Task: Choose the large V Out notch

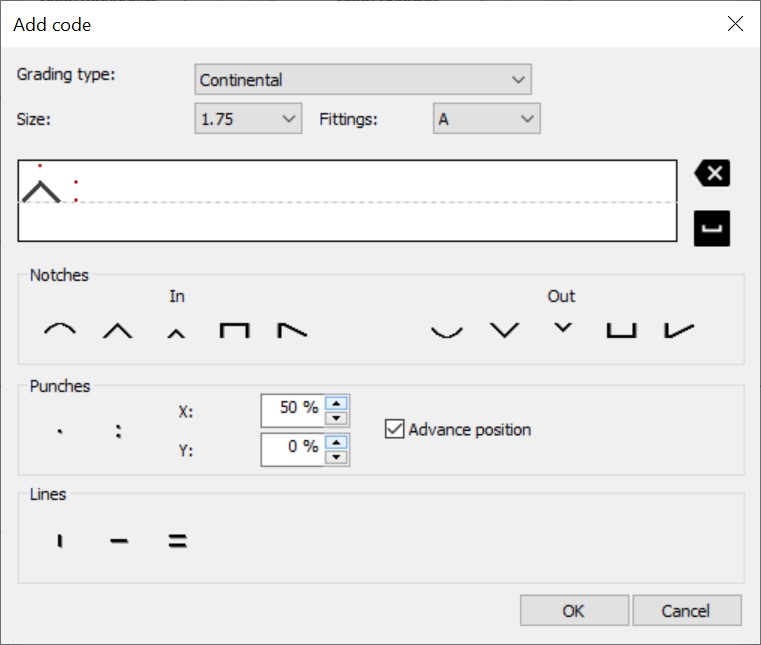Action: [505, 330]
